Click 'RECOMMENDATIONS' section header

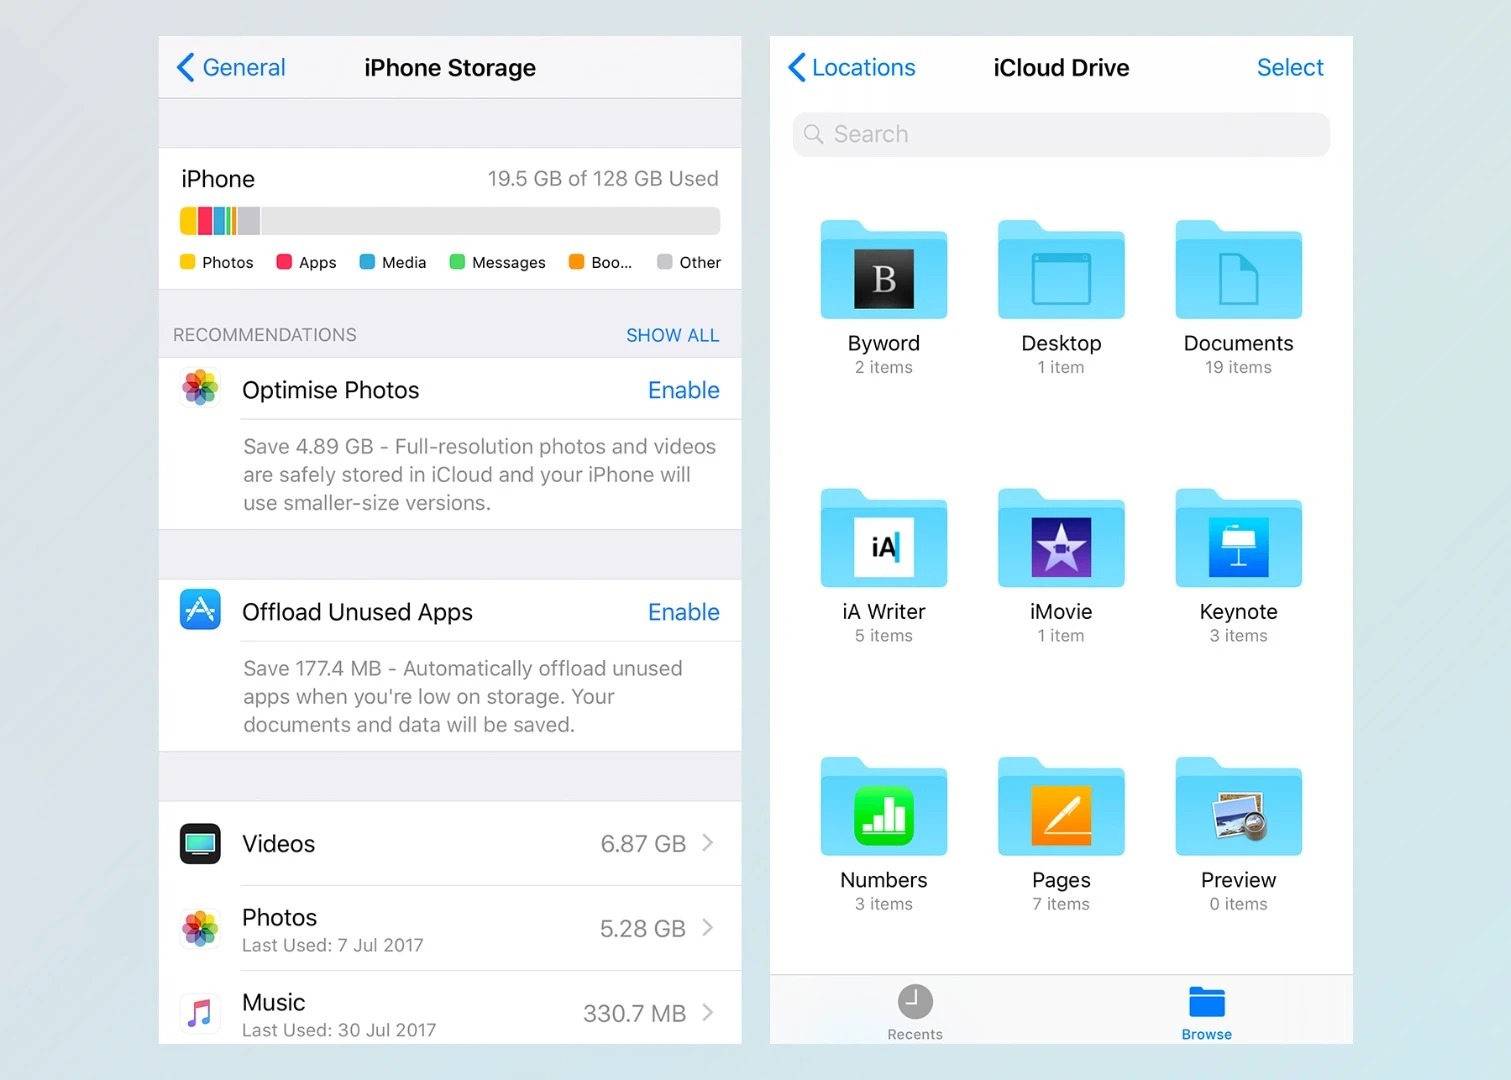click(265, 335)
